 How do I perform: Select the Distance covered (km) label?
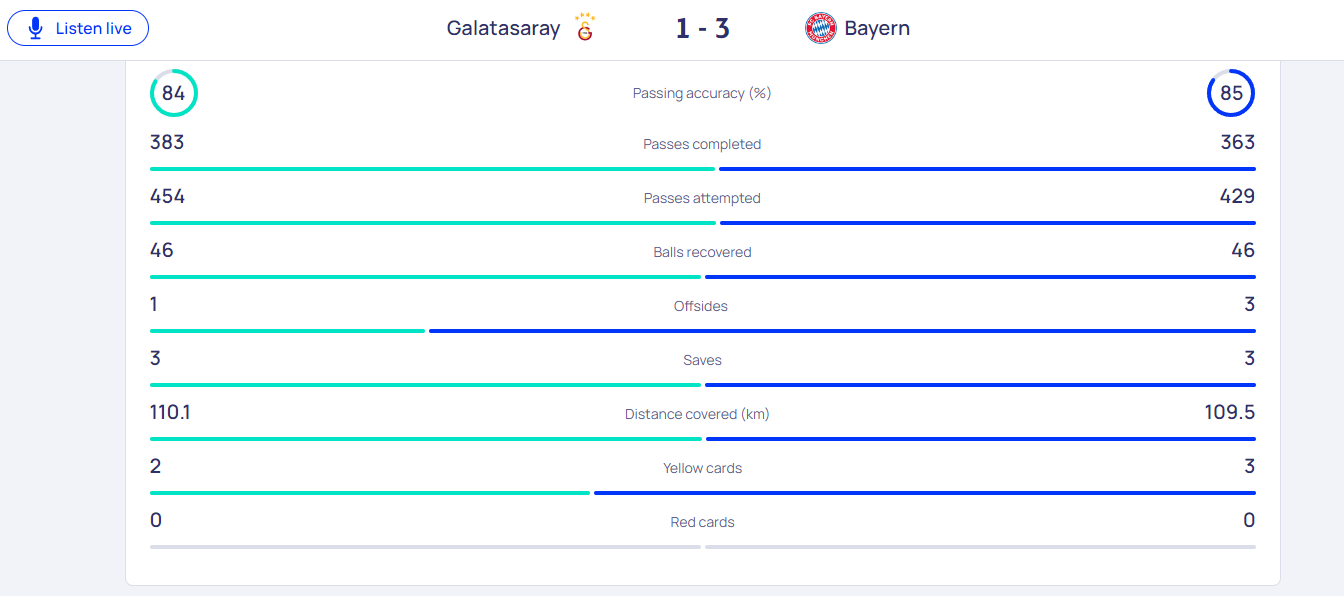697,414
